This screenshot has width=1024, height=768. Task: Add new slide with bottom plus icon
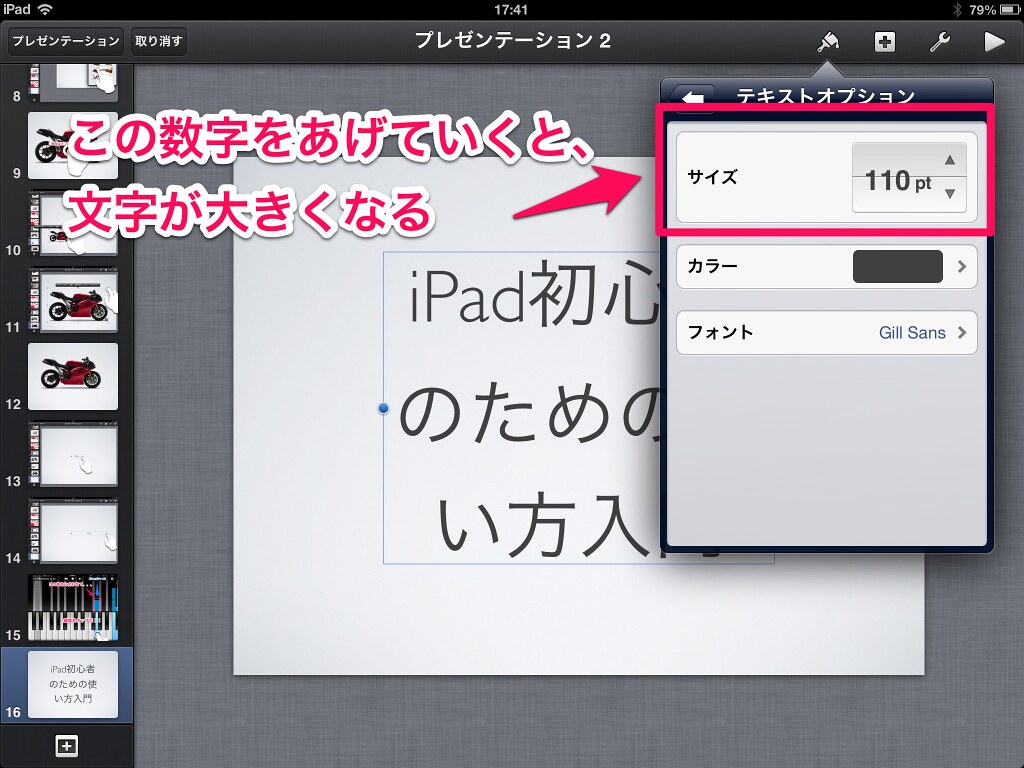(x=66, y=745)
